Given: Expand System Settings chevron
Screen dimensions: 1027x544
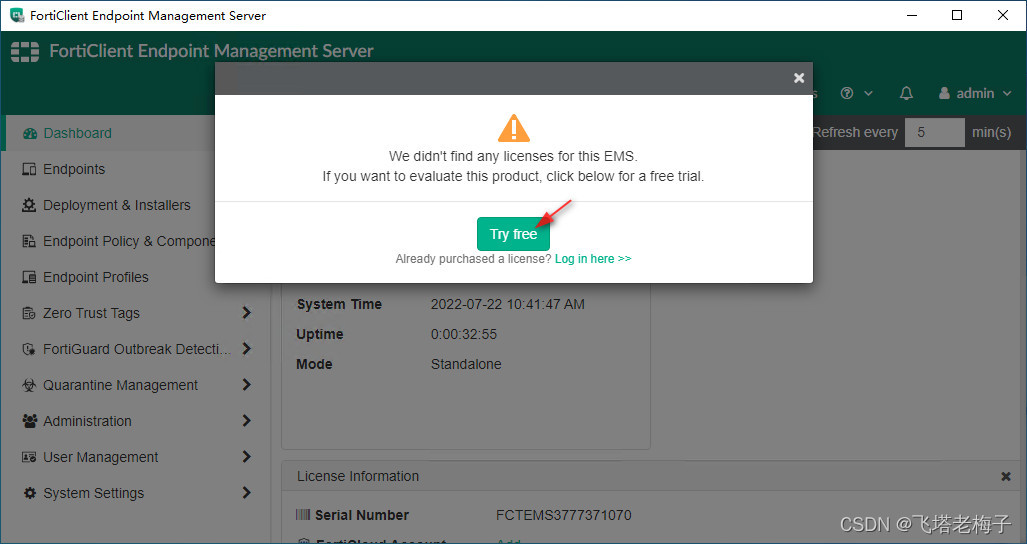Looking at the screenshot, I should pyautogui.click(x=246, y=493).
